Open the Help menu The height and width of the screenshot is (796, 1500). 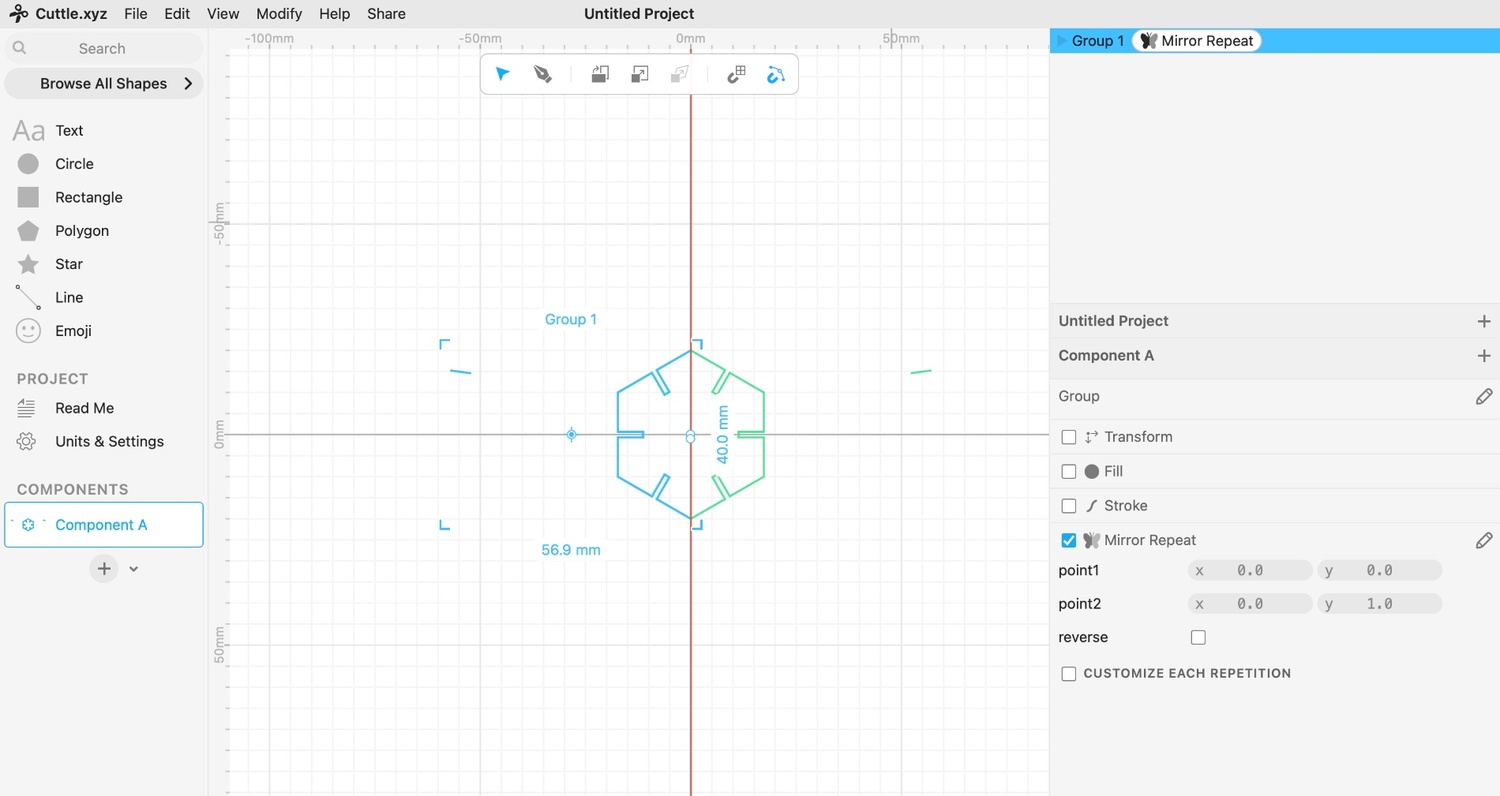[334, 14]
